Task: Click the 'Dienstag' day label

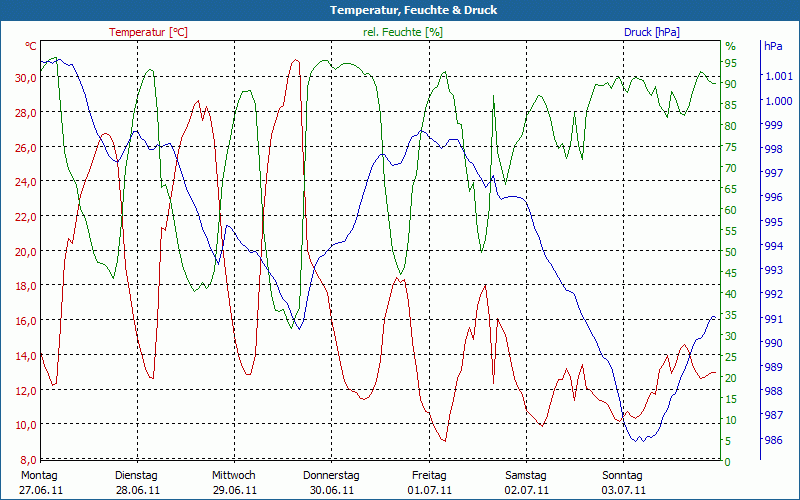Action: 136,475
